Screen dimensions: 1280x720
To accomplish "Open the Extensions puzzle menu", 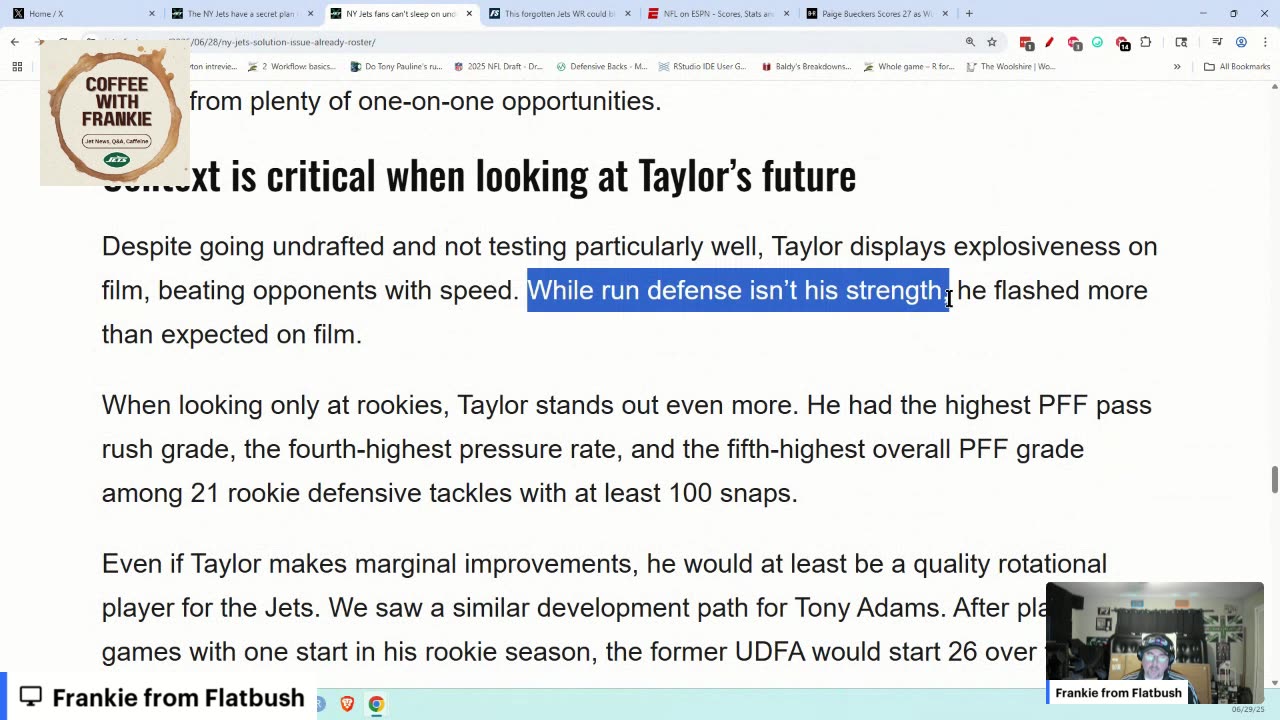I will coord(1146,42).
